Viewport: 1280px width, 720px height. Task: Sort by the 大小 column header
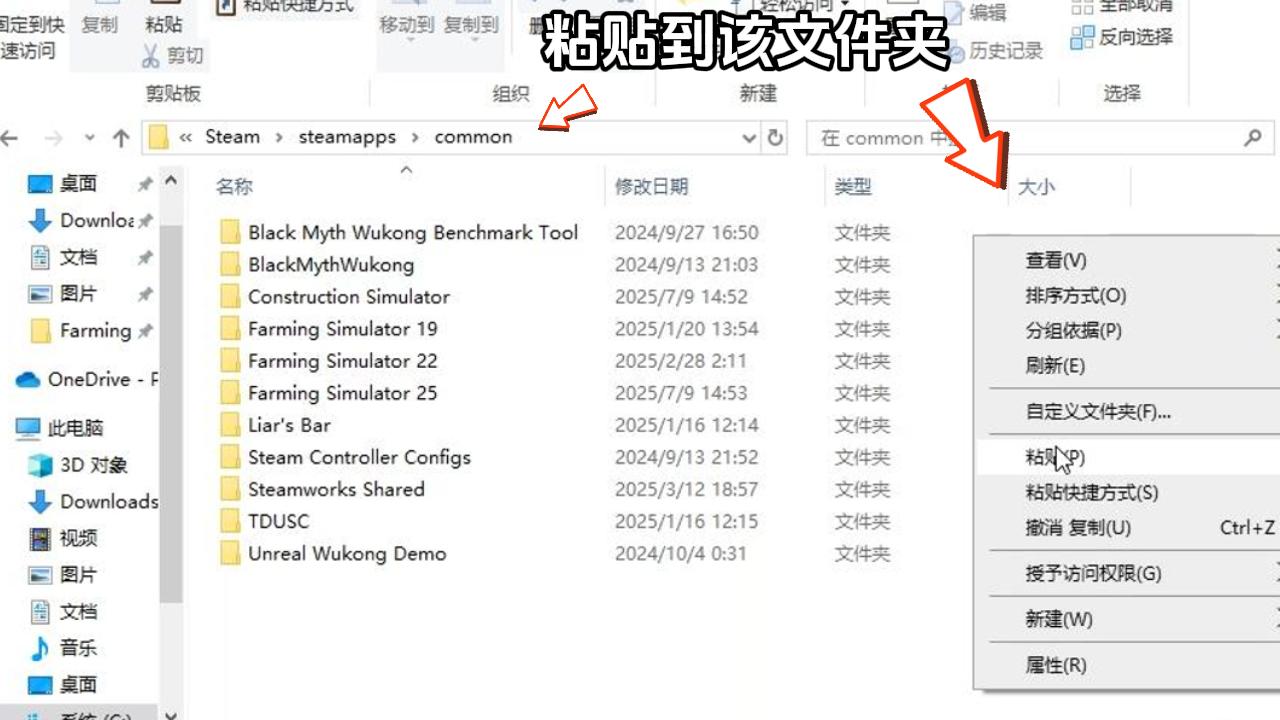pos(1035,186)
